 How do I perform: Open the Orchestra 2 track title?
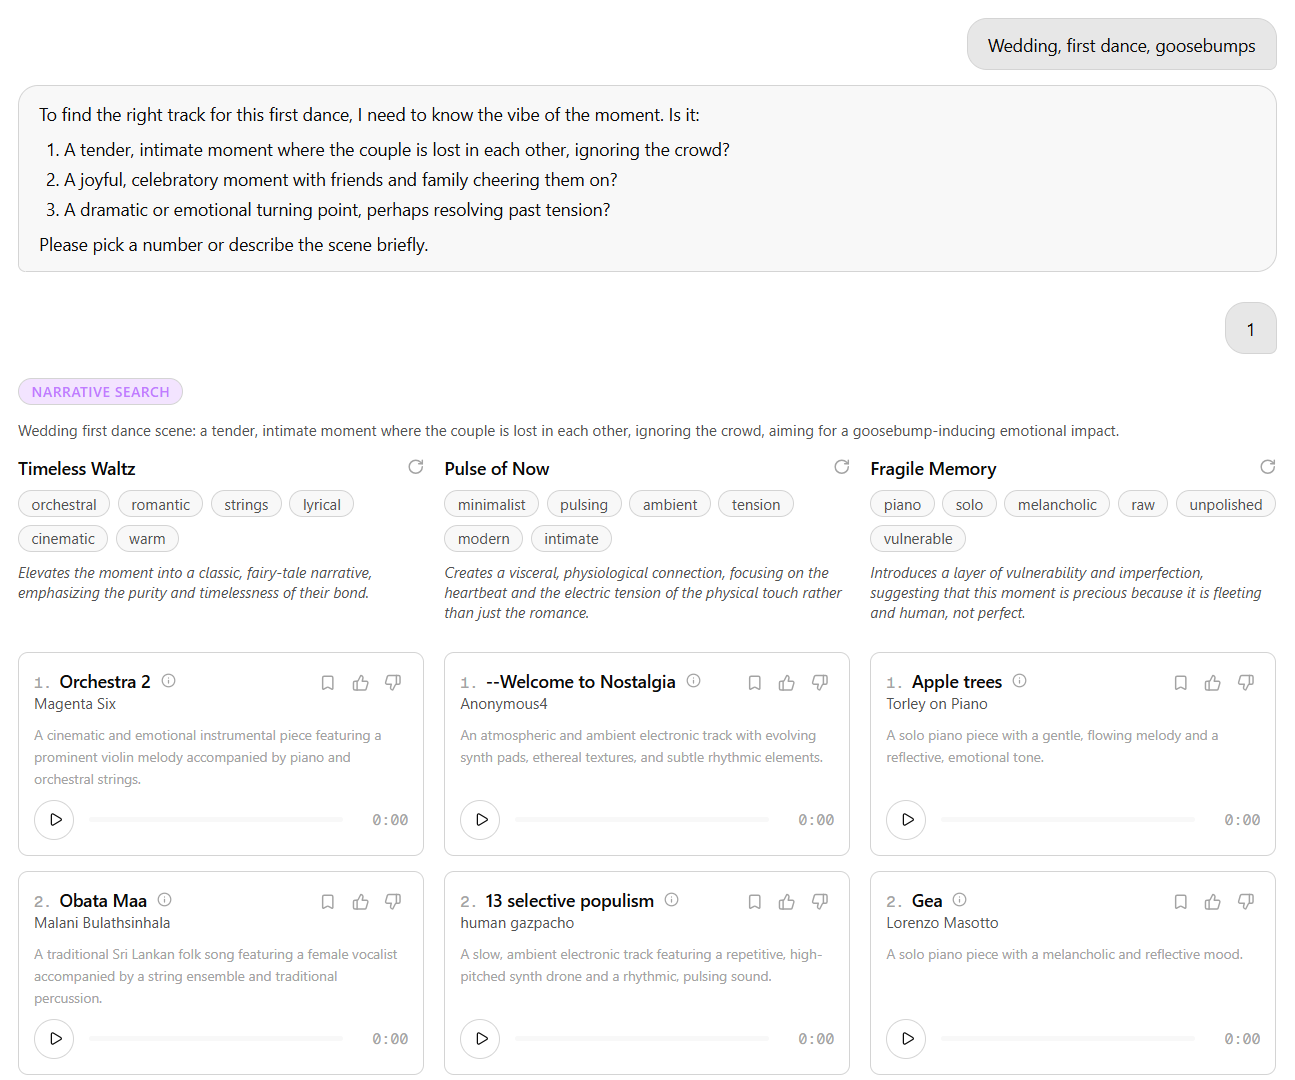105,682
